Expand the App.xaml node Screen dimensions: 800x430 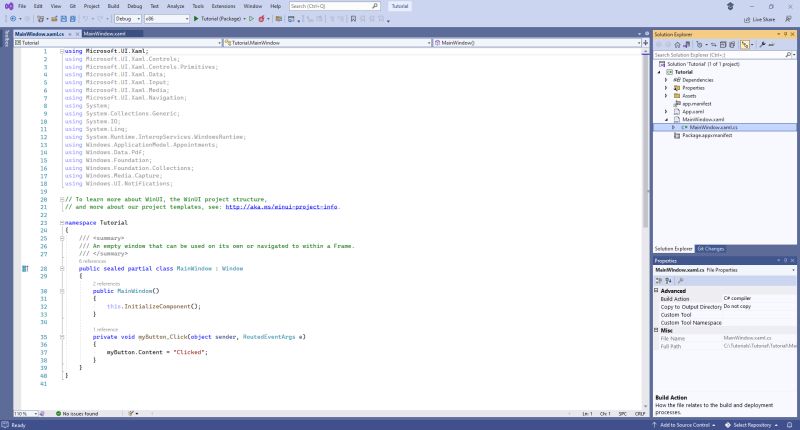666,111
